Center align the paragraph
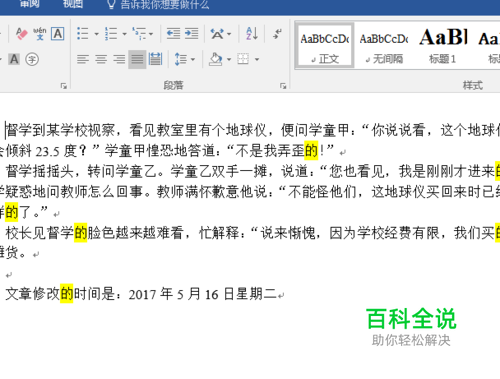The image size is (500, 379). [x=101, y=60]
